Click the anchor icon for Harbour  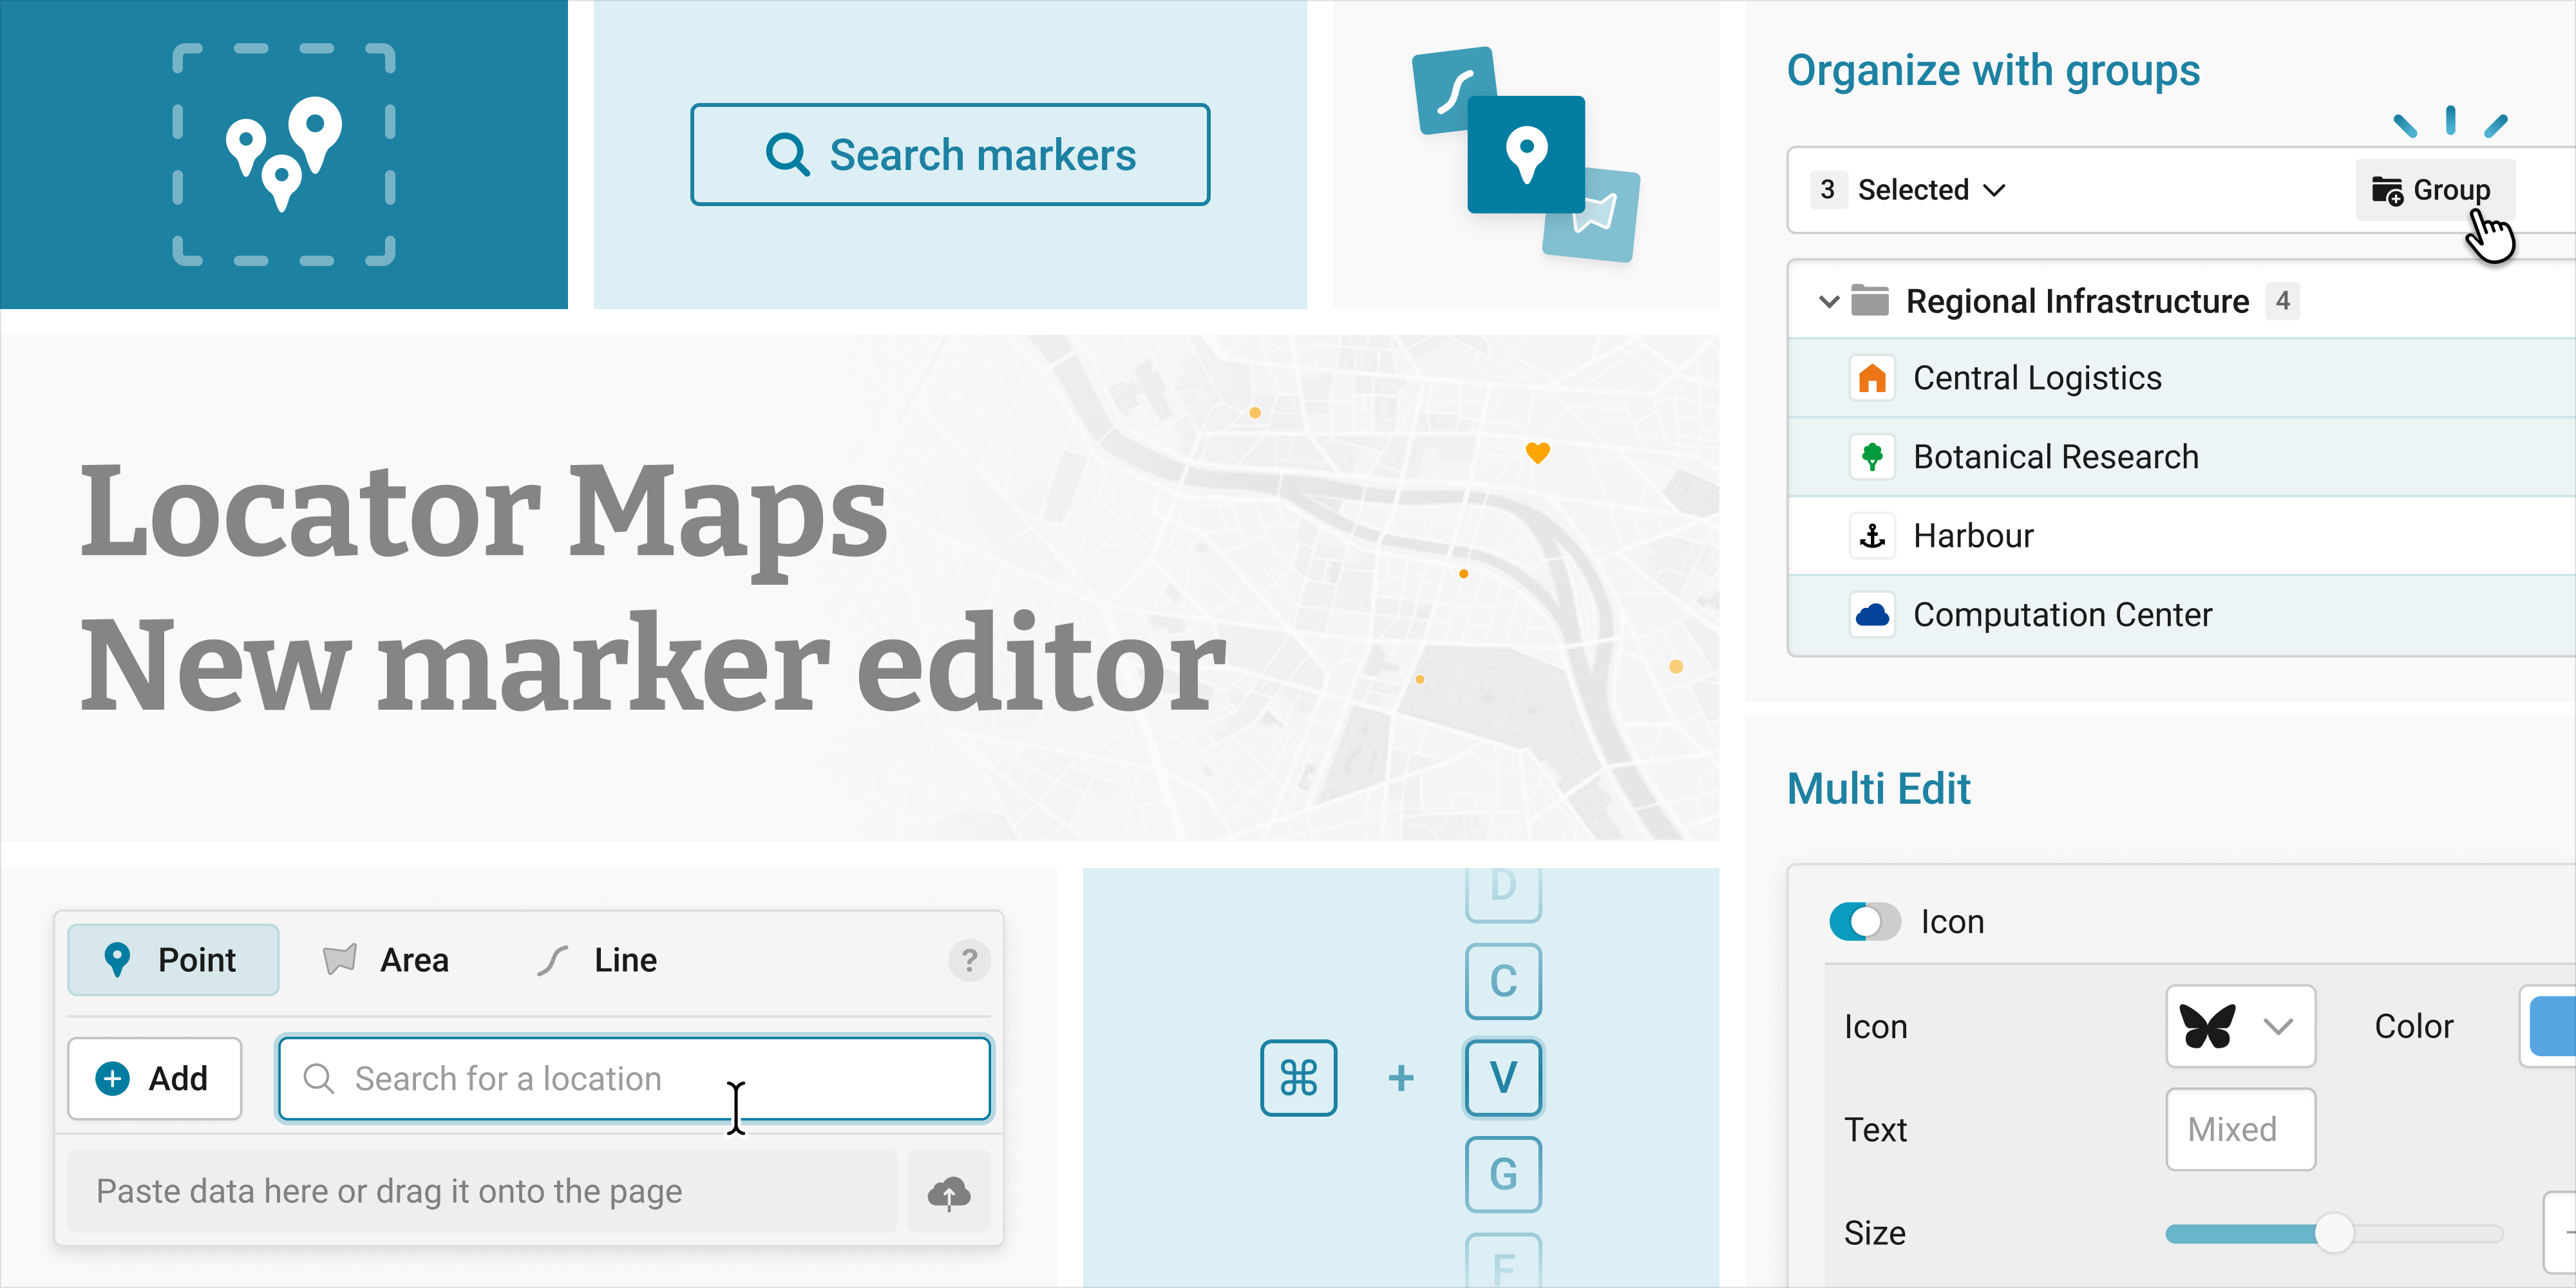(x=1871, y=536)
